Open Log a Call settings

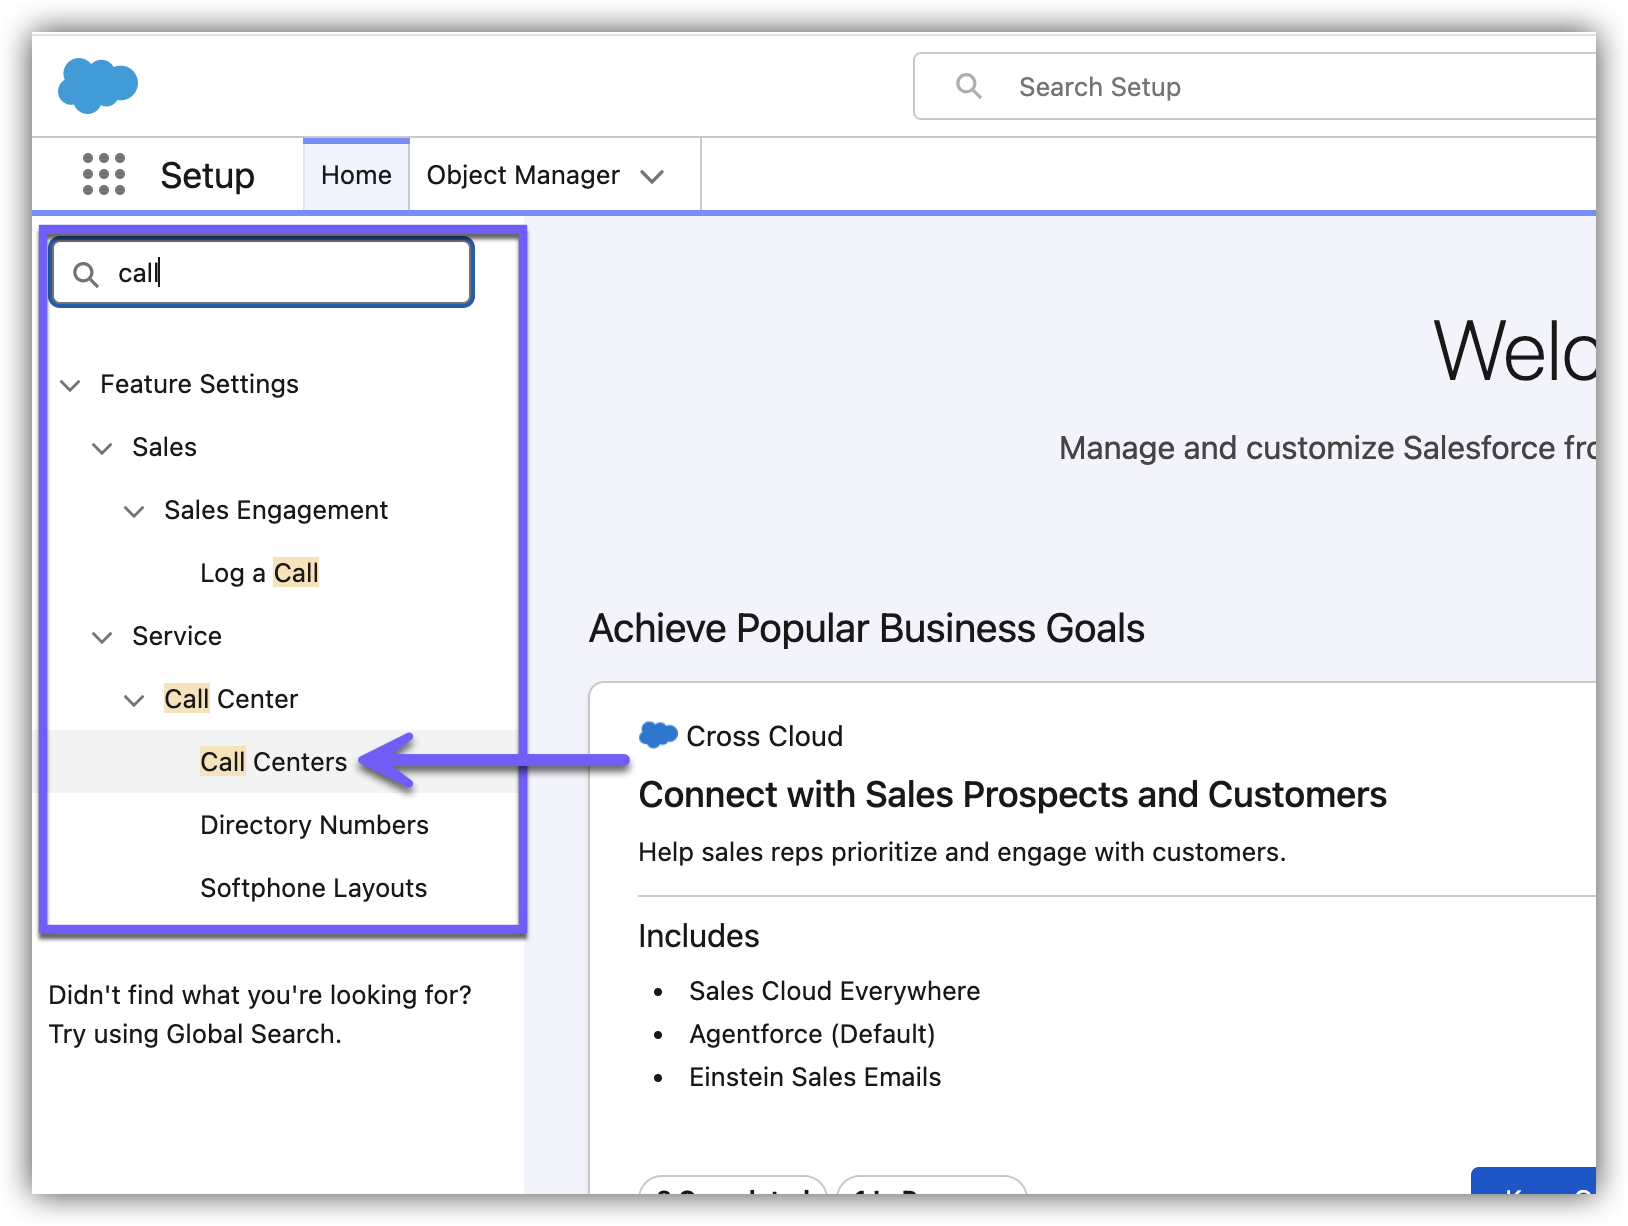point(259,573)
